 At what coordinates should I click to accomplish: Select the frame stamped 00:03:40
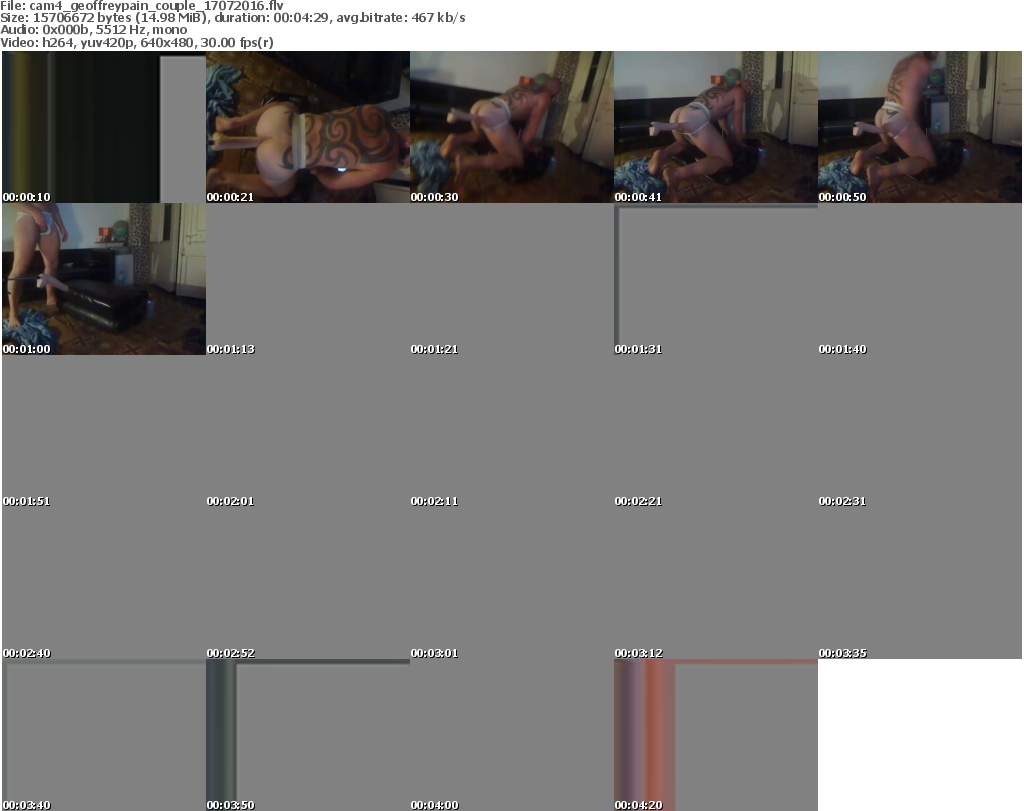click(104, 735)
